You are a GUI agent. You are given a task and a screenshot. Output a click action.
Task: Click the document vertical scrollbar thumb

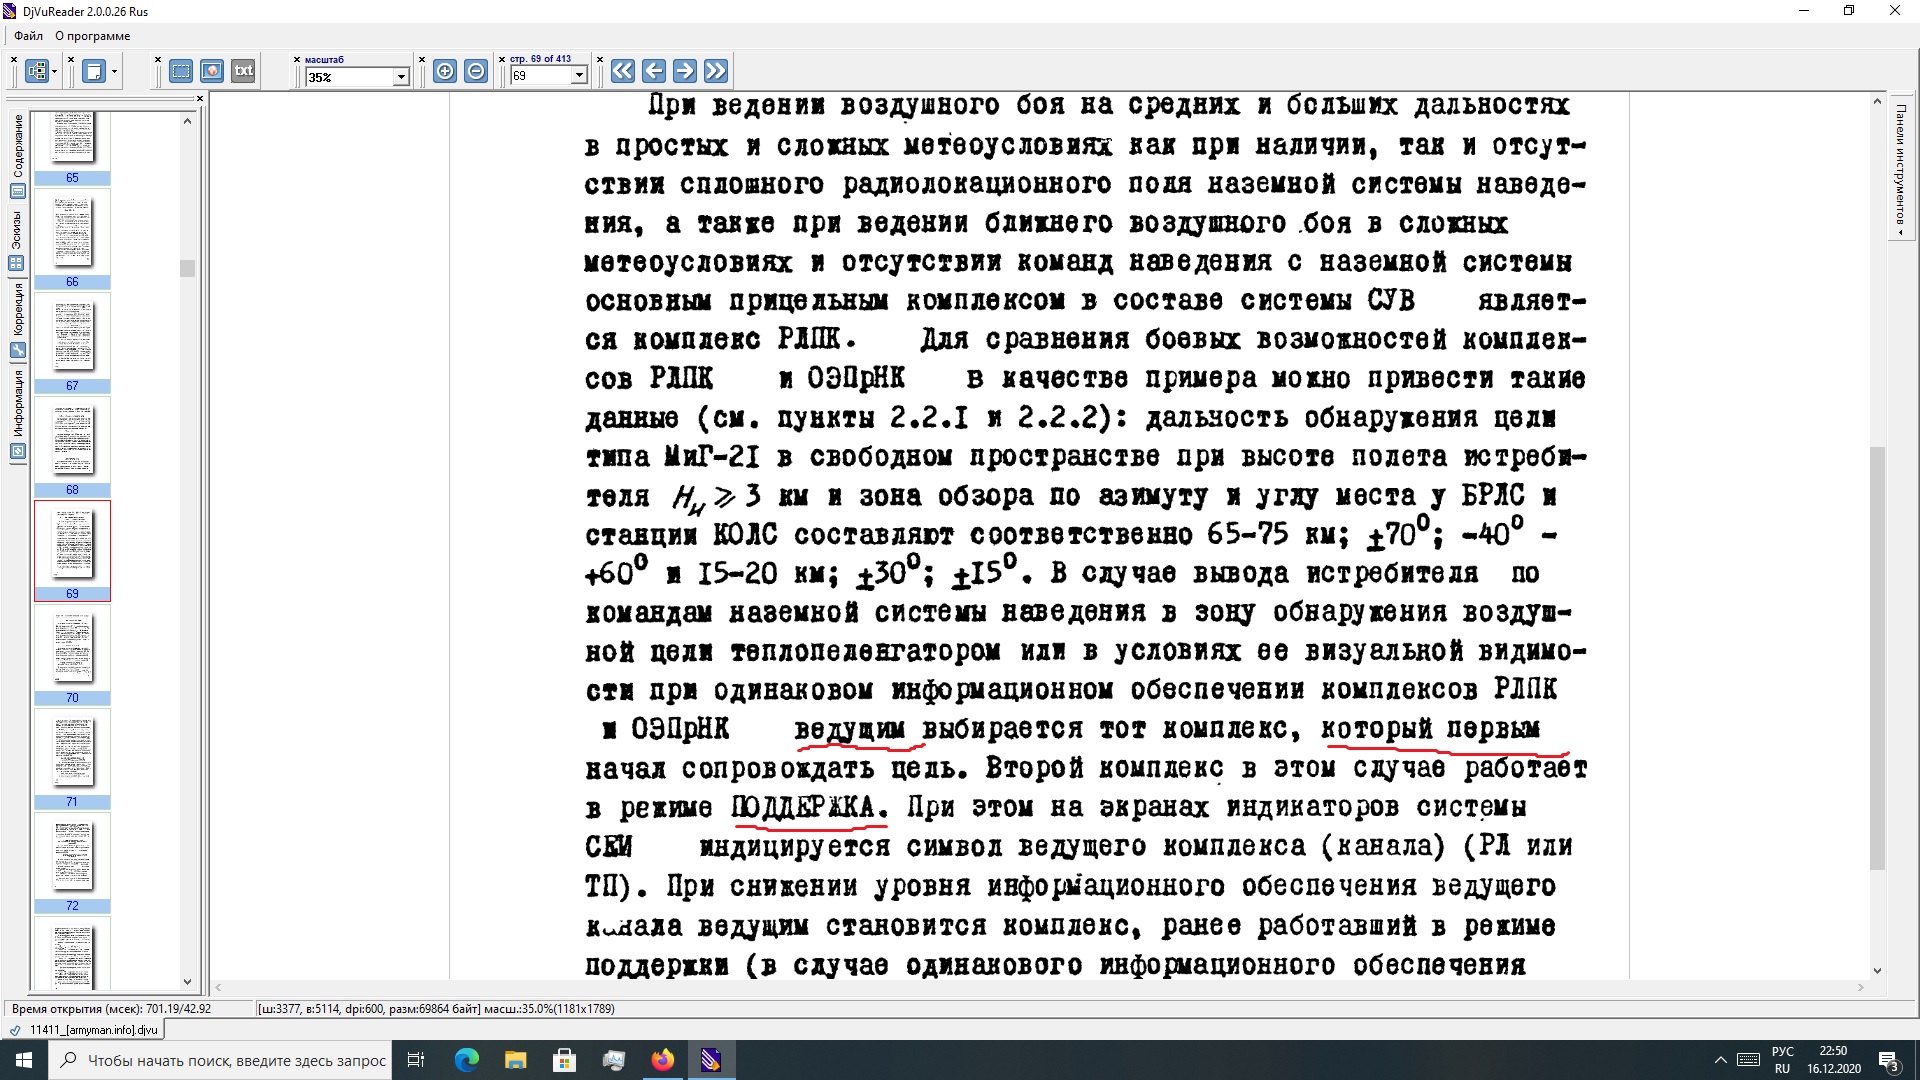1877,658
